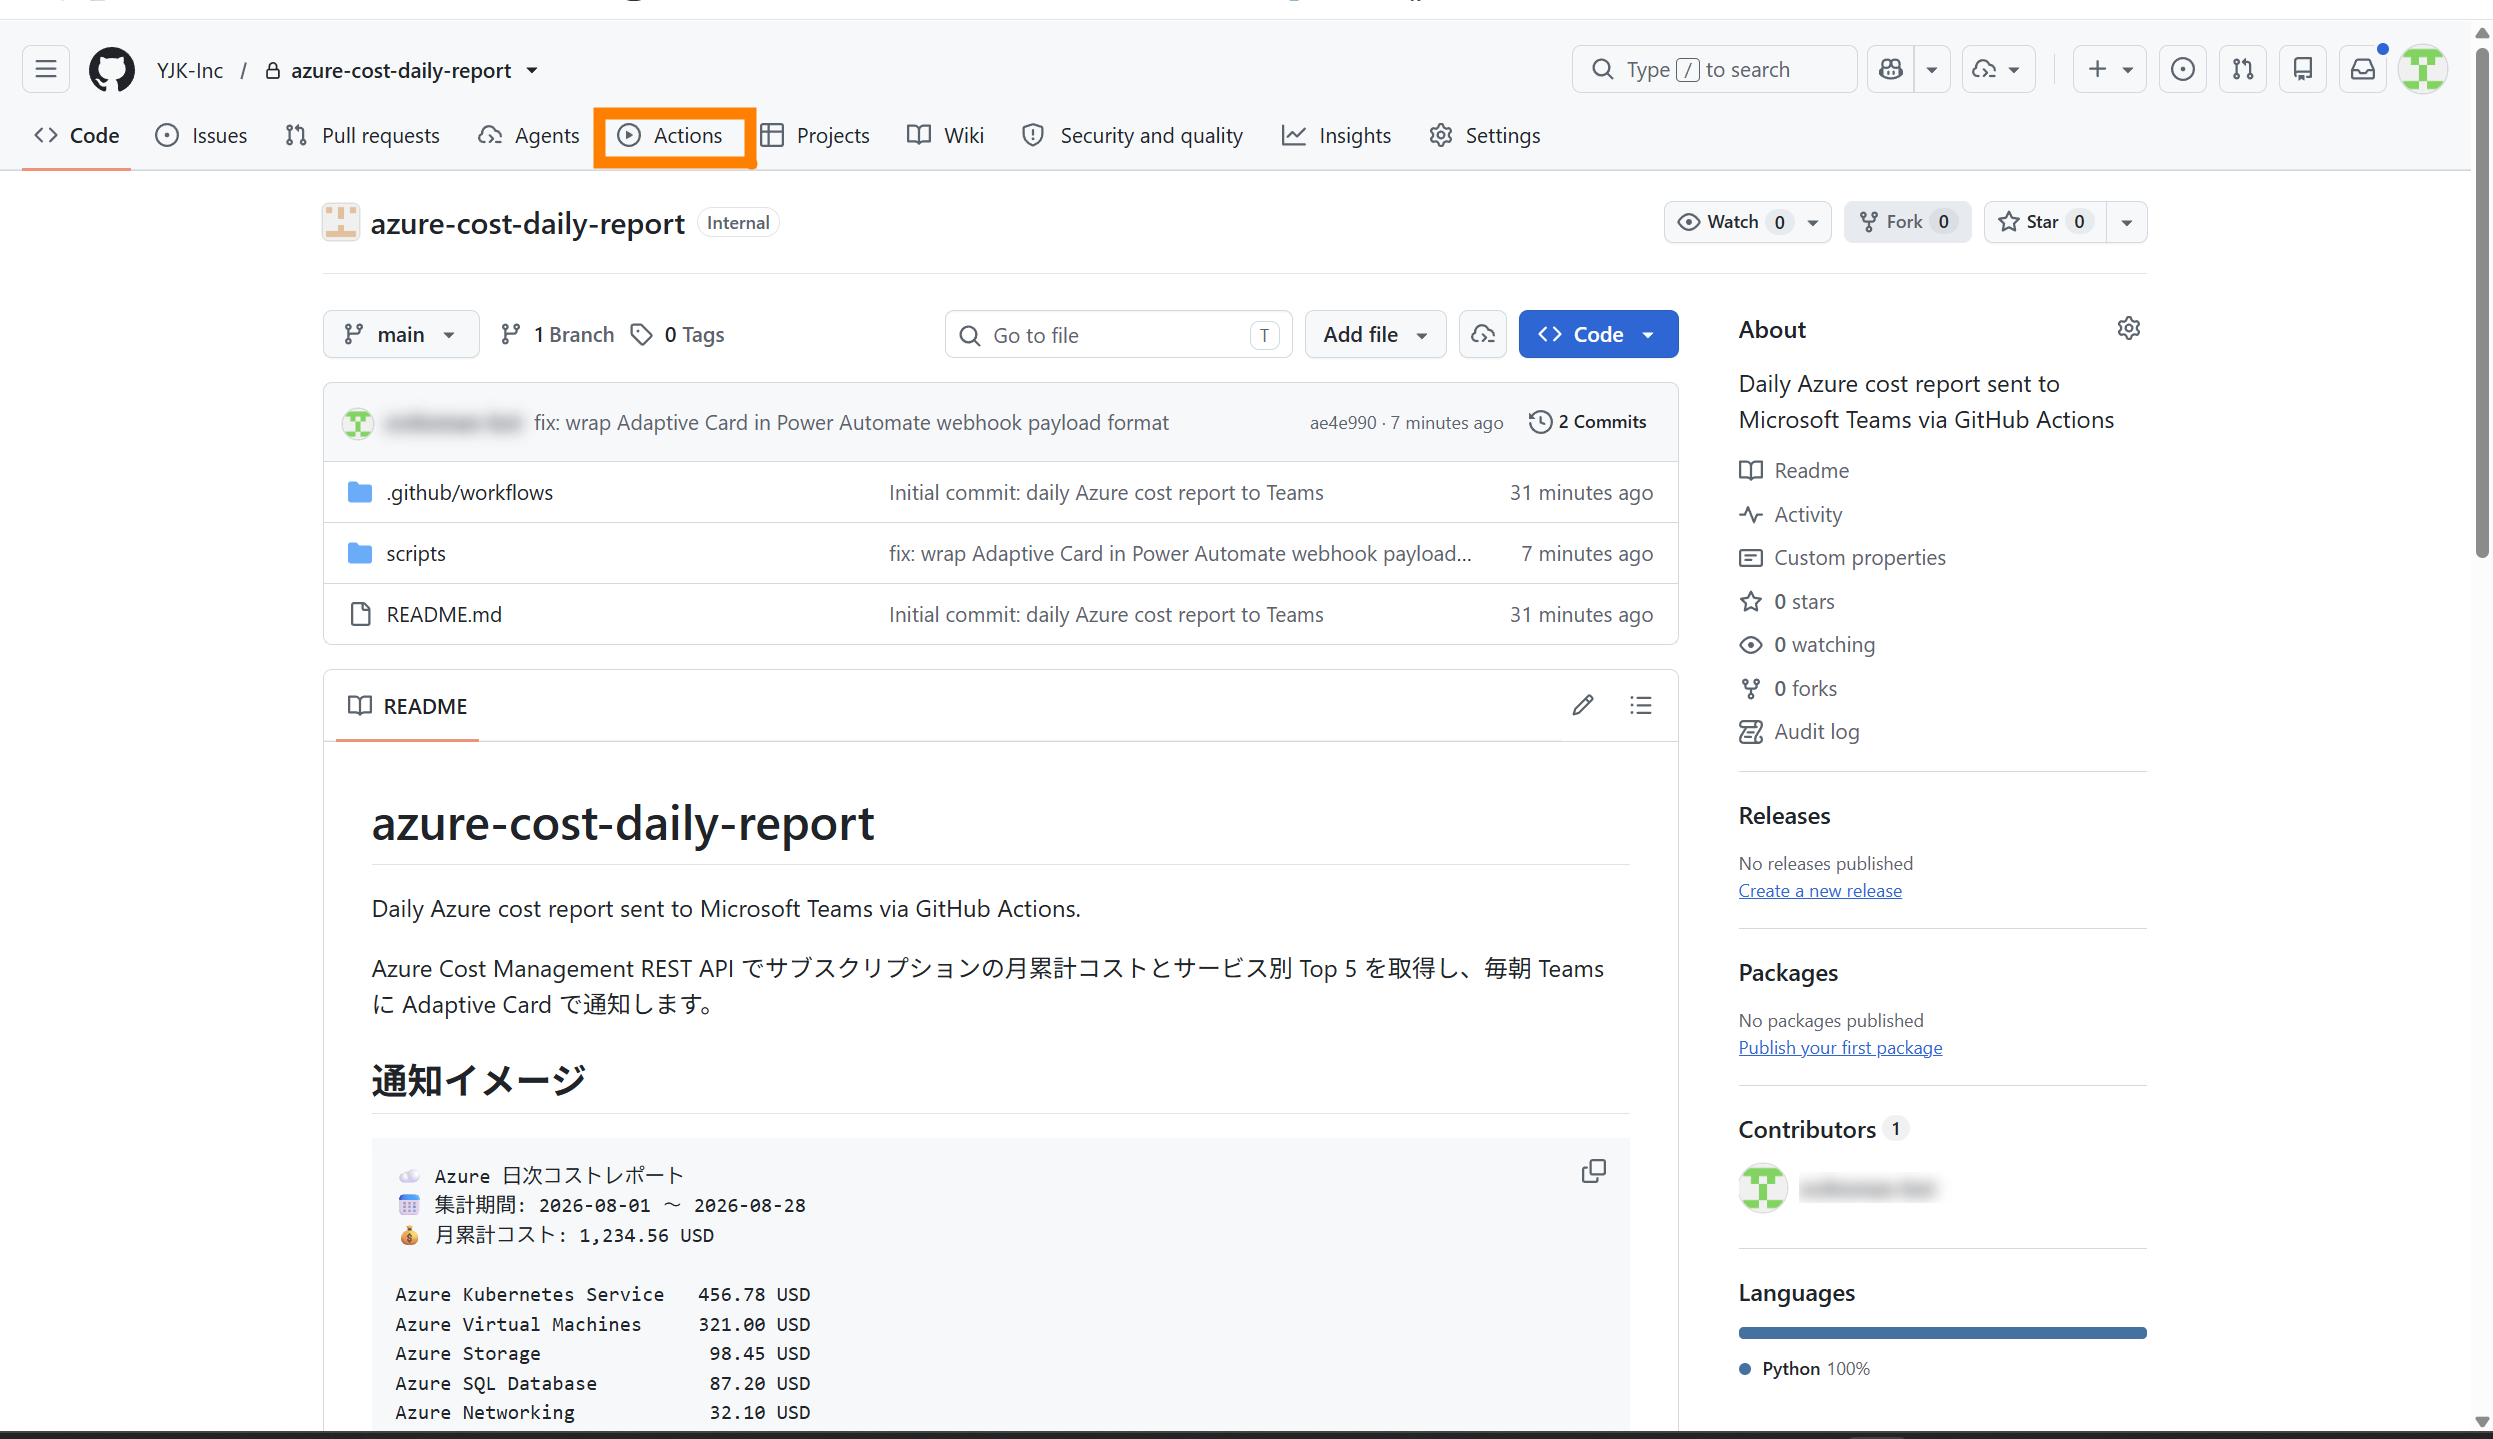Open README outline list icon
The image size is (2493, 1439).
1640,706
